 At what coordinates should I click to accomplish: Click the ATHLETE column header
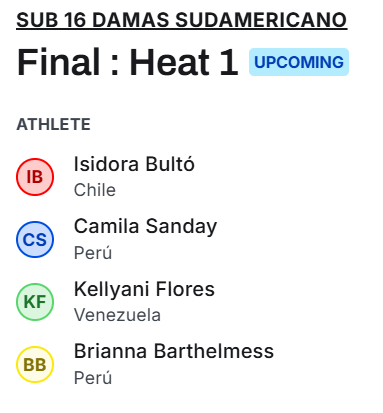click(x=53, y=124)
